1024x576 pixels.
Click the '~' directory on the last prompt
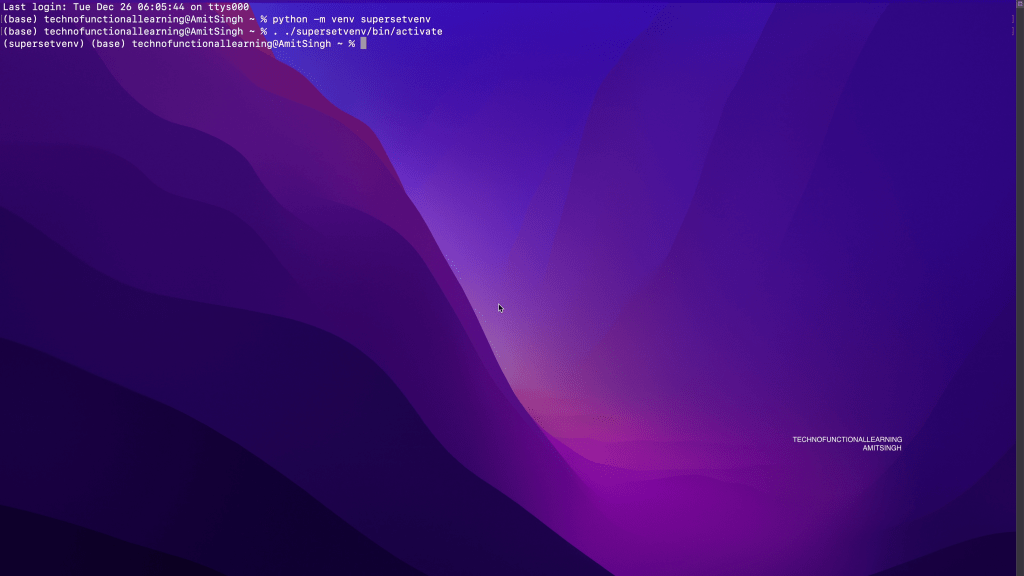(340, 44)
